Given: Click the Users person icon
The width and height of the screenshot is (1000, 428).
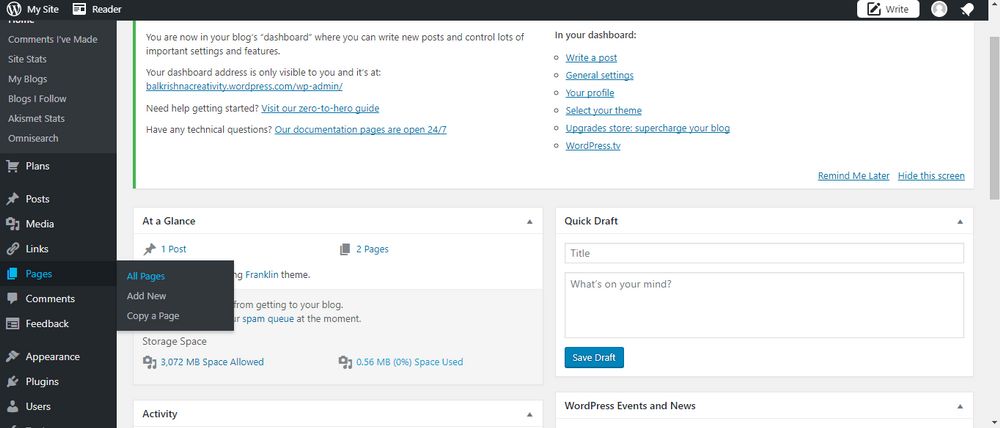Looking at the screenshot, I should 12,406.
